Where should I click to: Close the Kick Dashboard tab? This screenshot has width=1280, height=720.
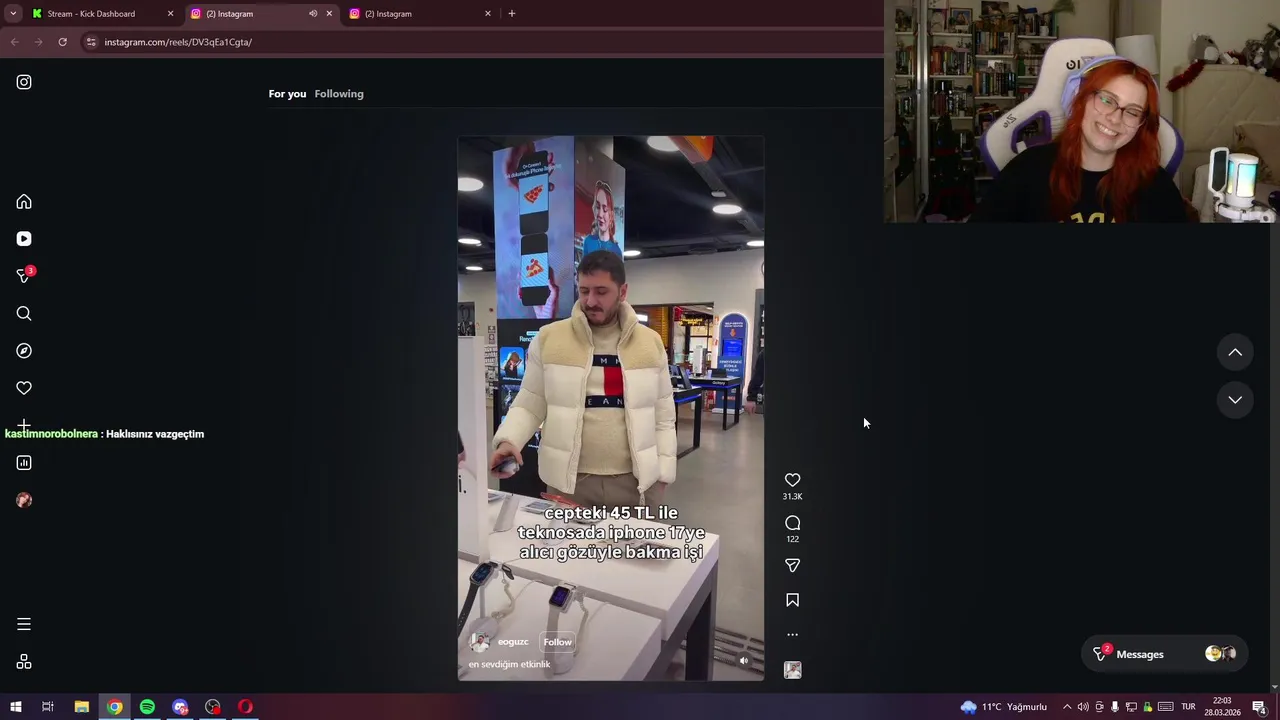[x=170, y=14]
